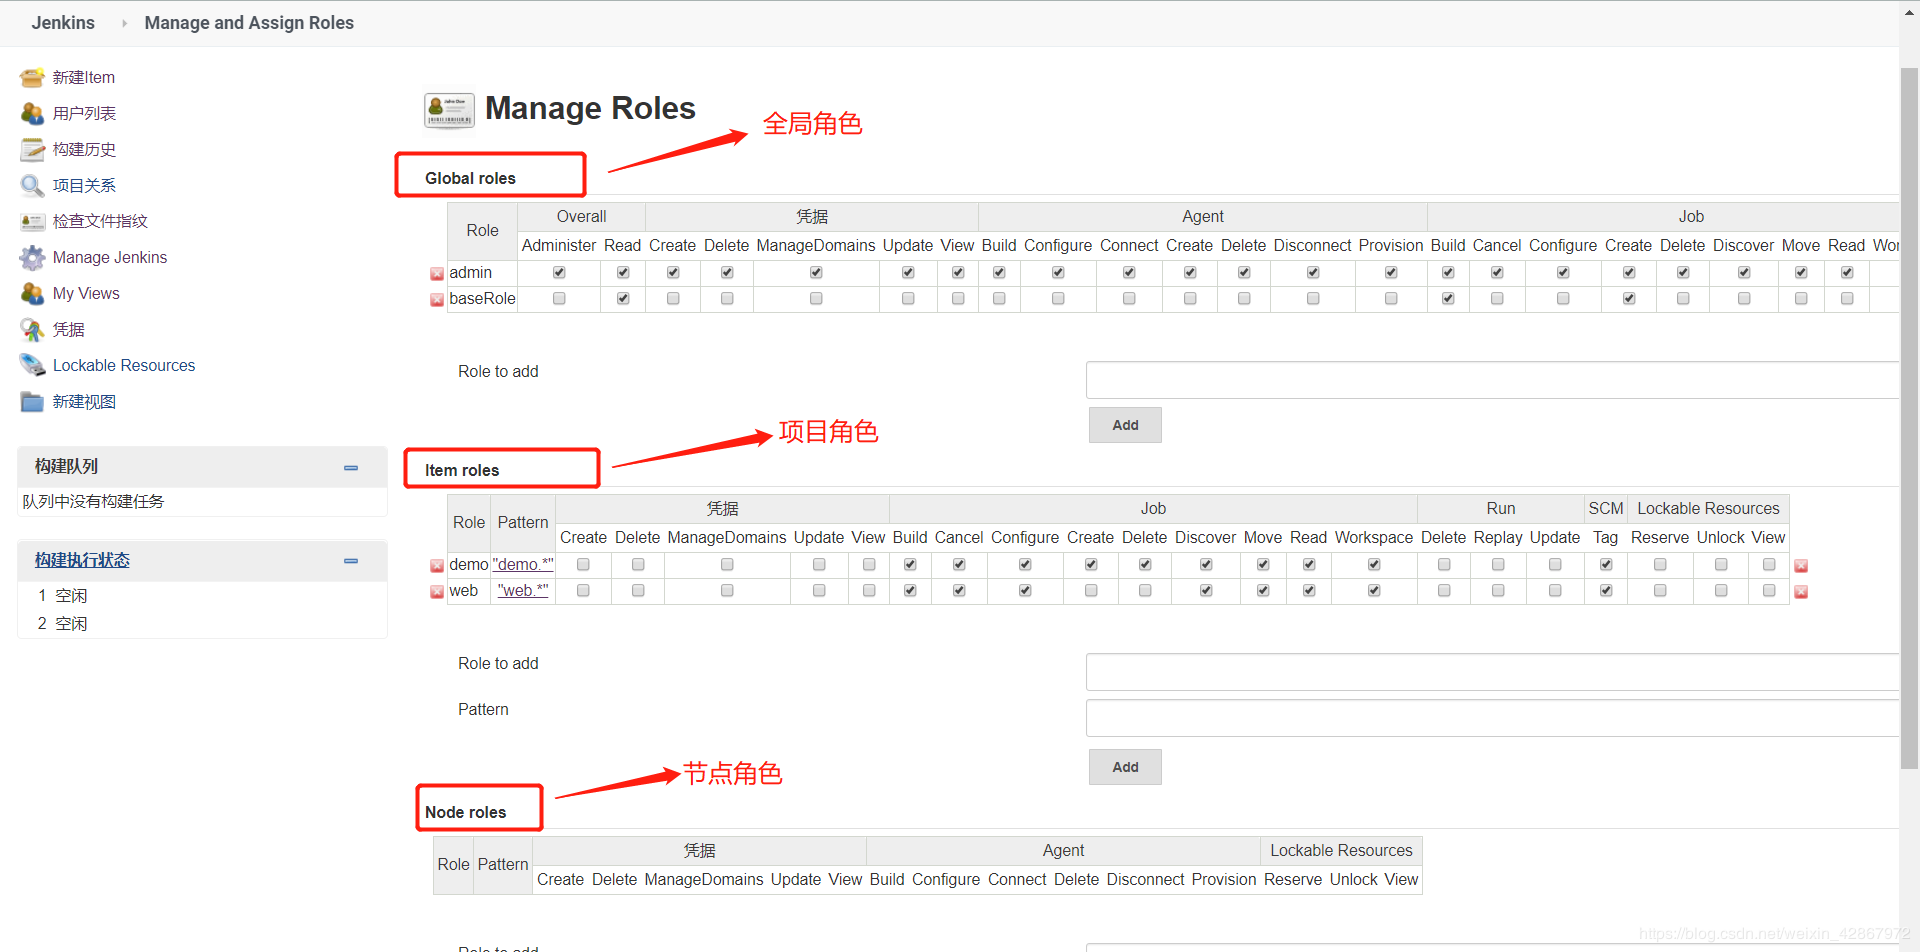Focus the Global Role to add field
The height and width of the screenshot is (952, 1920).
[x=1492, y=380]
